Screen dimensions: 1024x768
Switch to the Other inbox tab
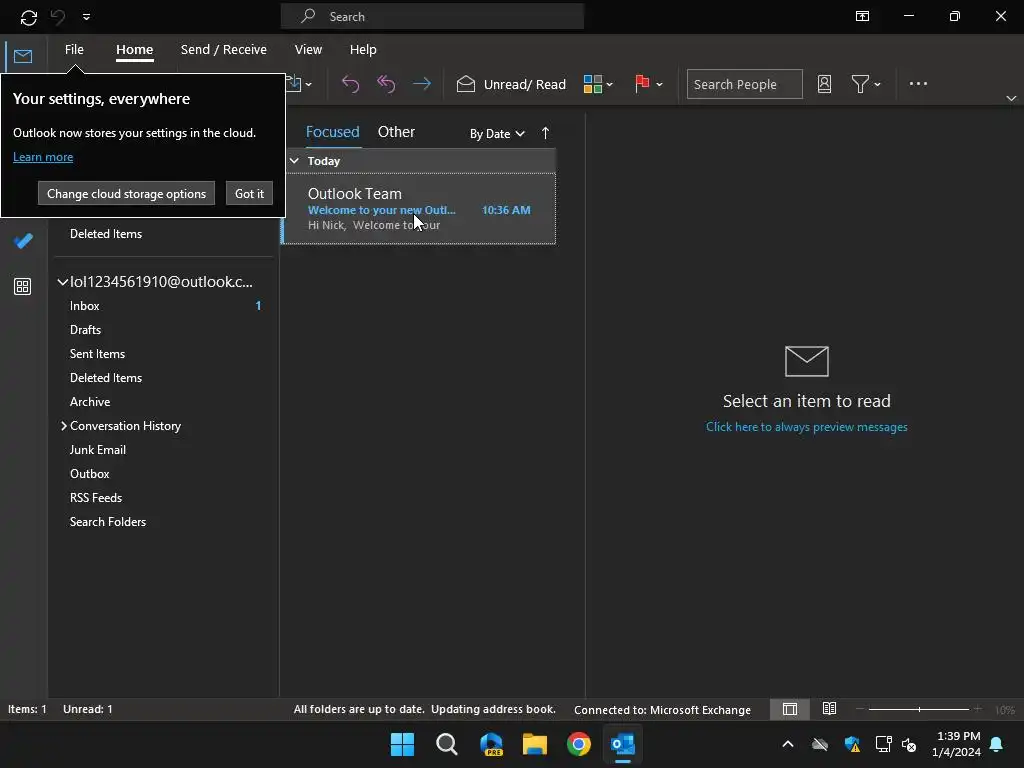point(396,132)
